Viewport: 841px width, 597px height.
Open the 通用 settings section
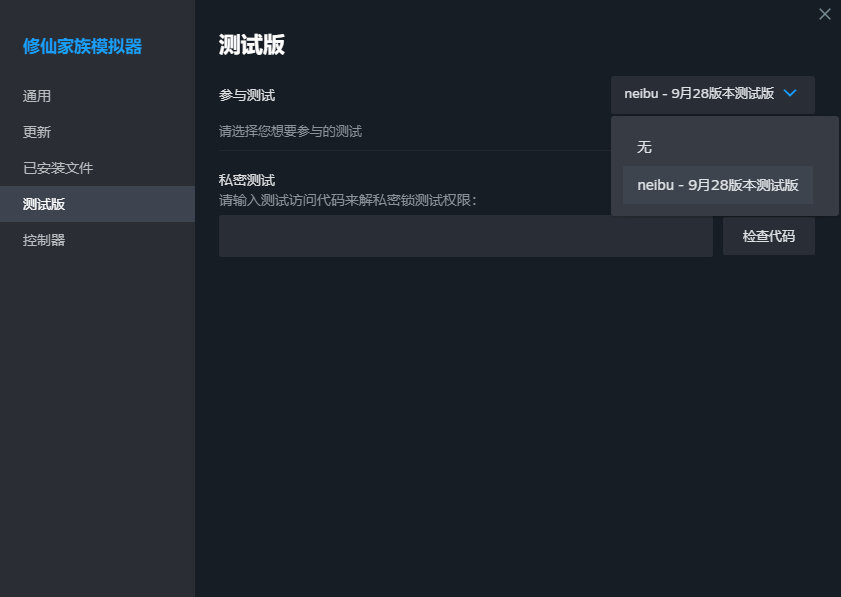tap(97, 96)
